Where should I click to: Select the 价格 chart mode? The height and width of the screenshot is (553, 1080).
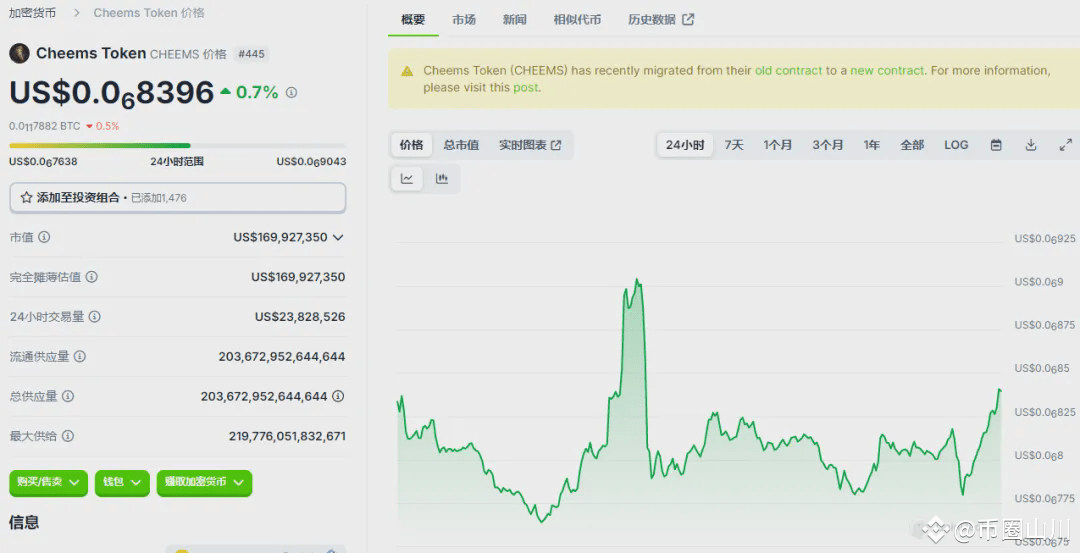[x=412, y=145]
